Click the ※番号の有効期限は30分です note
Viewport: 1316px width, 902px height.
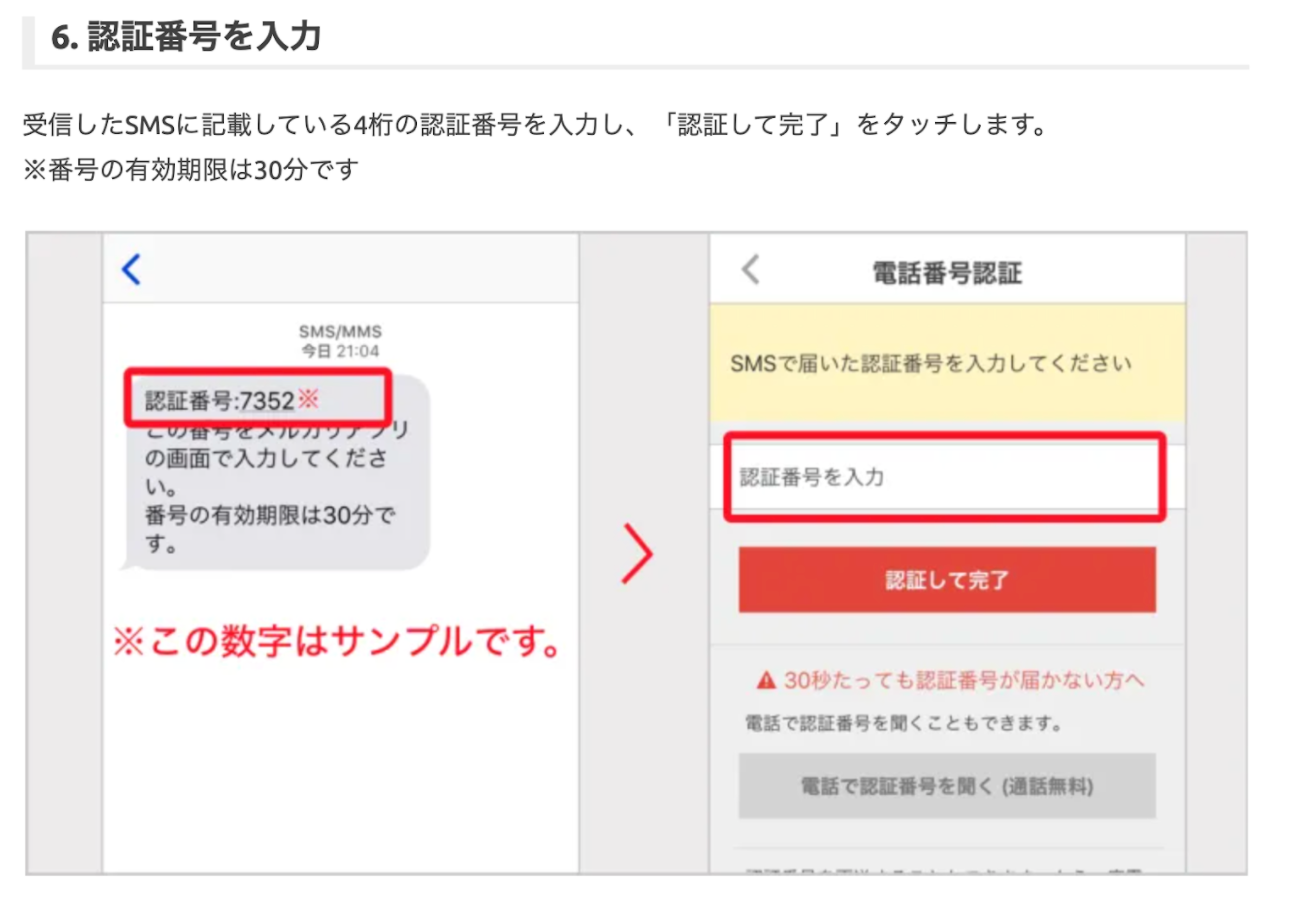191,169
